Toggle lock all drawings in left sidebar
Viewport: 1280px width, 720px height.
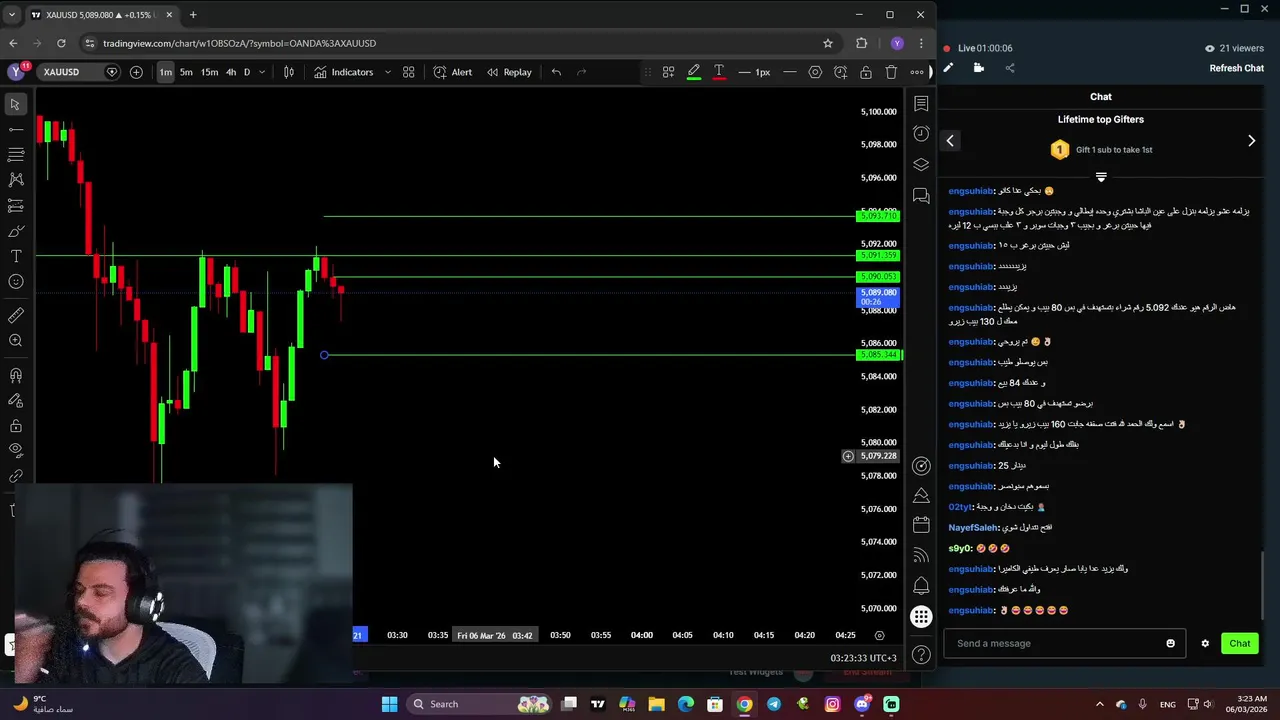click(x=15, y=426)
